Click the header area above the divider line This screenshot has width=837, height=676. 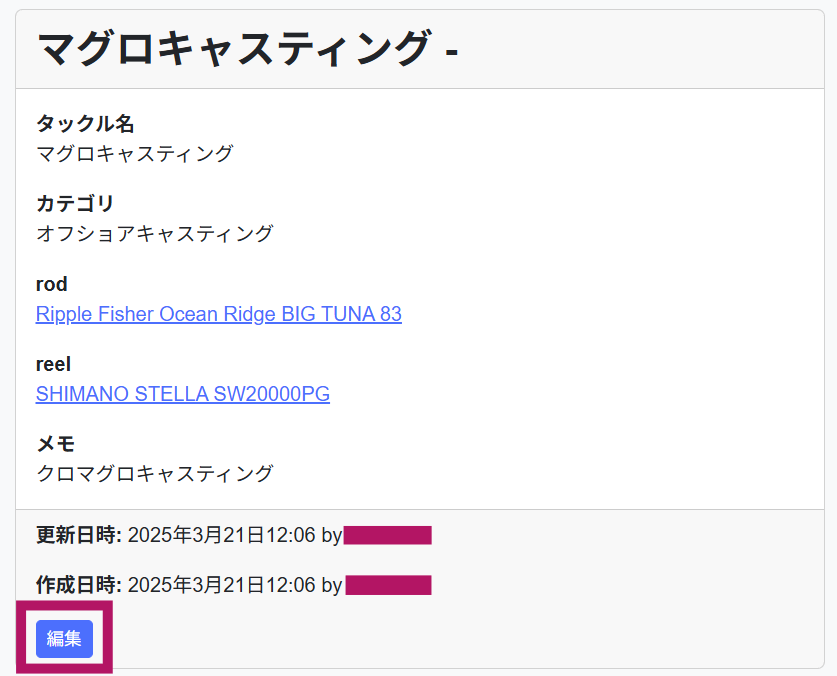(418, 46)
